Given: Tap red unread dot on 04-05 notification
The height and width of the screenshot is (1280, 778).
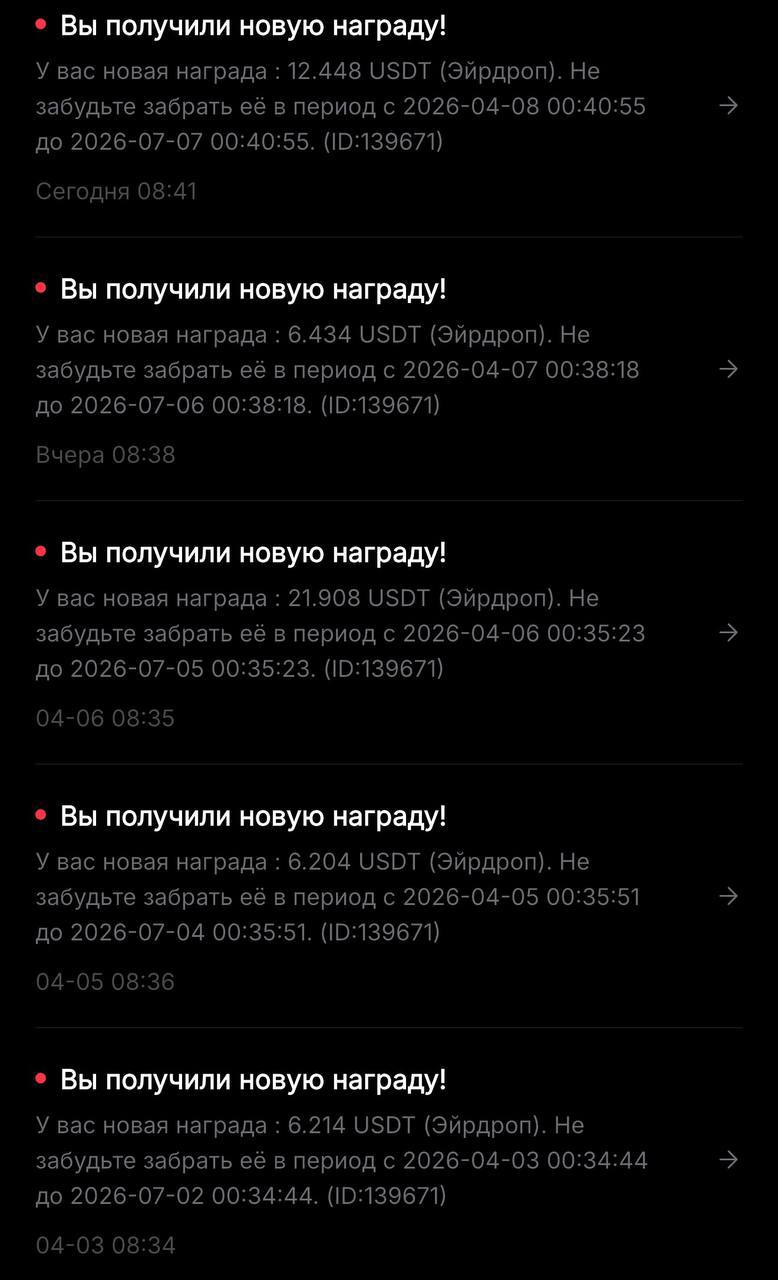Looking at the screenshot, I should 41,815.
